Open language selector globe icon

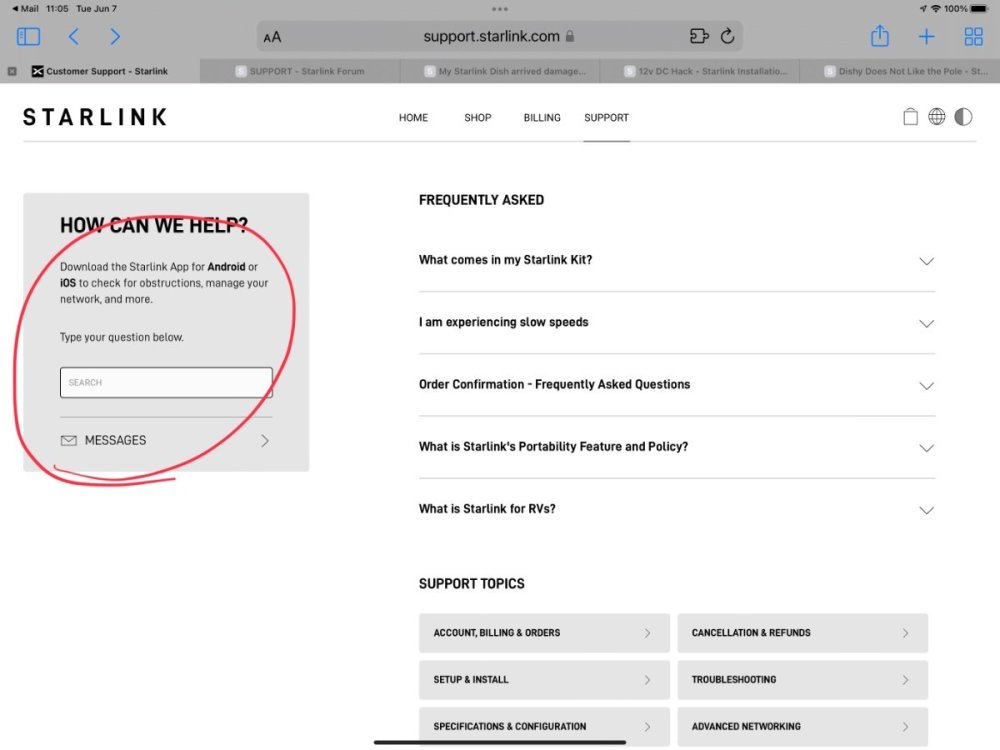[937, 117]
